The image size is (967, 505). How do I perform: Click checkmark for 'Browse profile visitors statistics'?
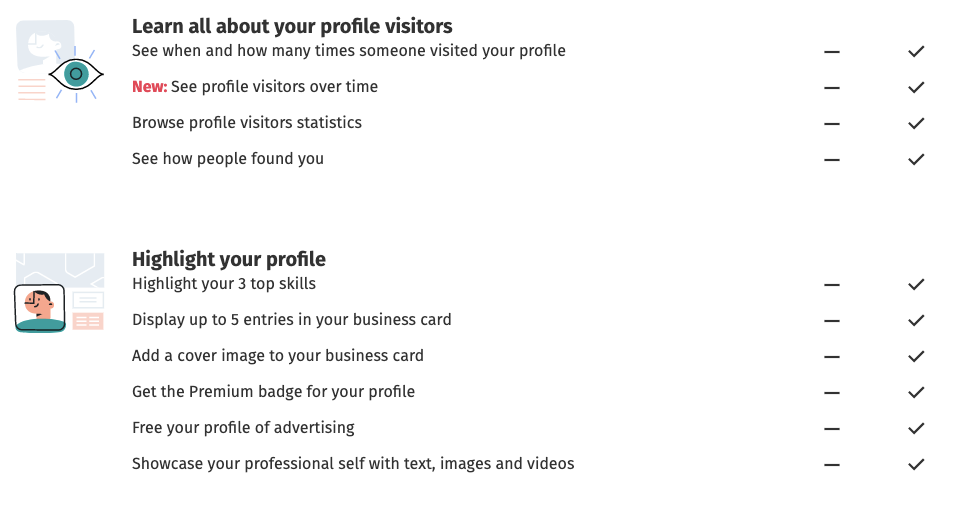pyautogui.click(x=916, y=123)
